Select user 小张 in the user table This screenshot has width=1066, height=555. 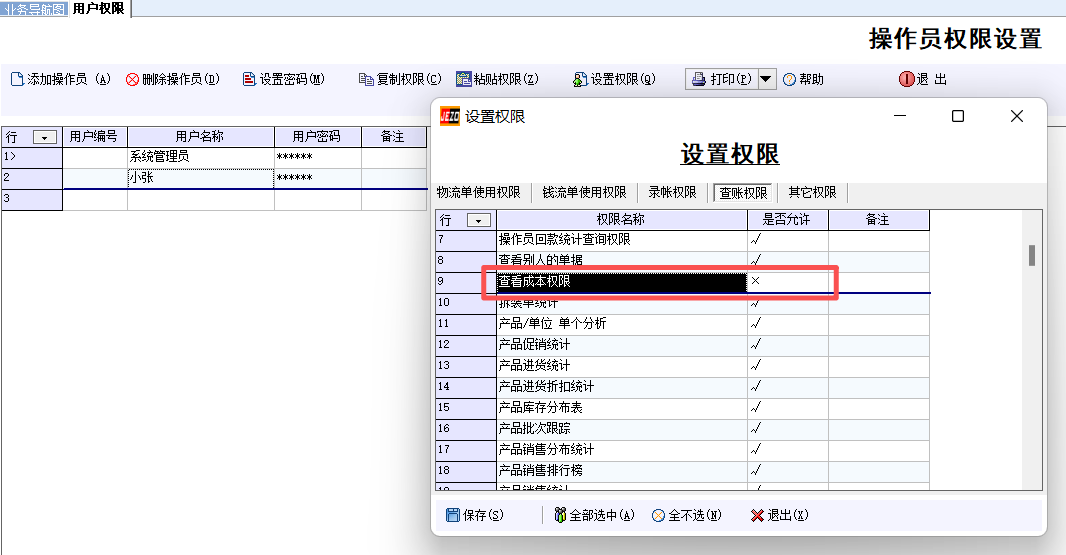(201, 178)
